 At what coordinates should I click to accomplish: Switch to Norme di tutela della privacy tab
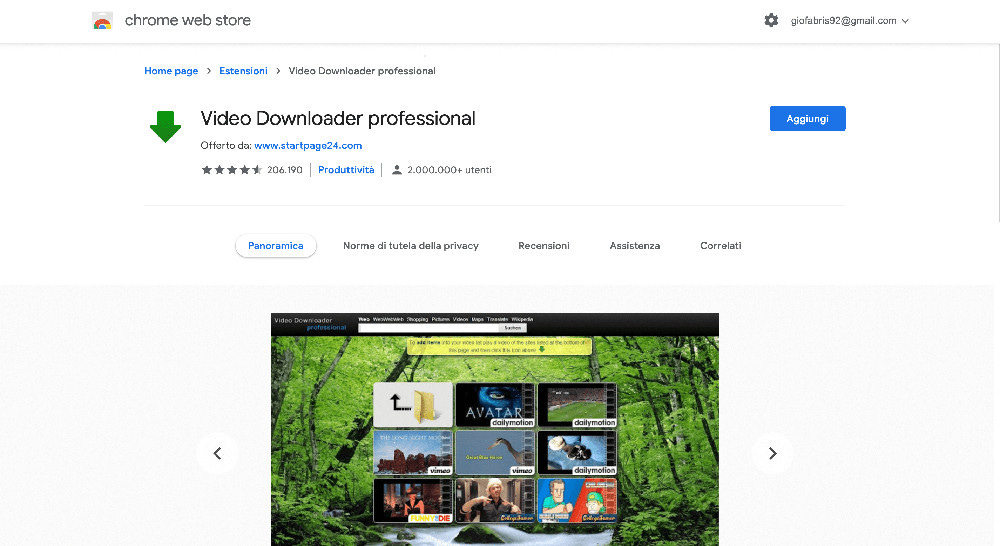pos(411,246)
